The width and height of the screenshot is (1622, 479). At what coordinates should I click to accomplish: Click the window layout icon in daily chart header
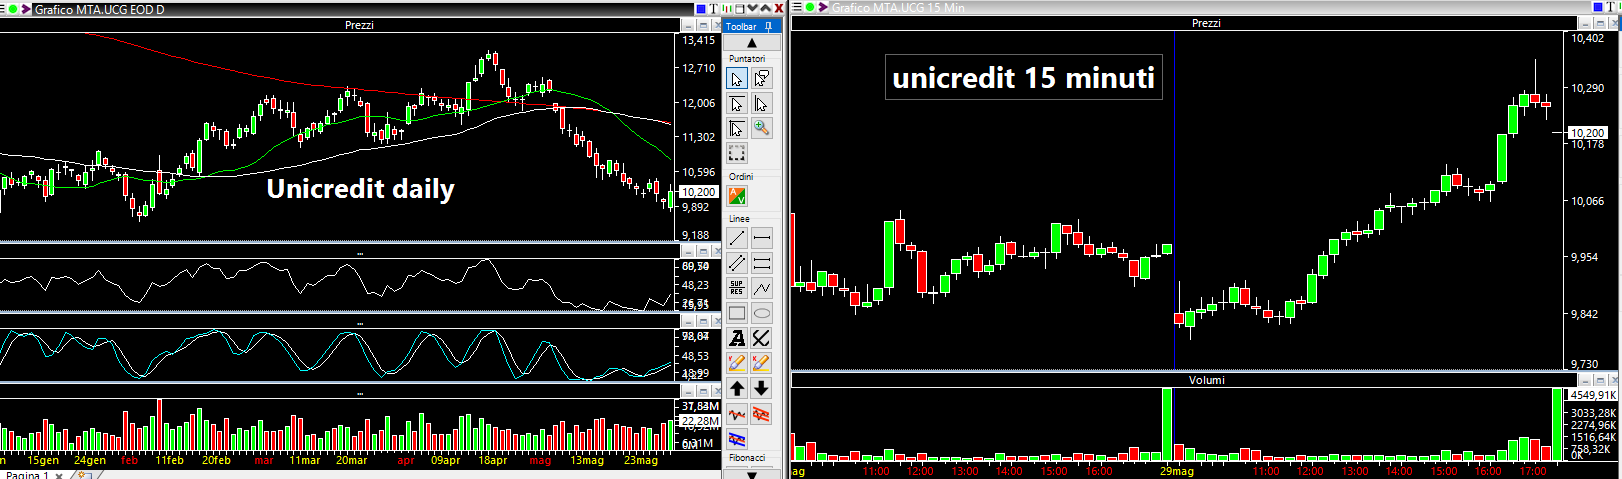point(740,9)
